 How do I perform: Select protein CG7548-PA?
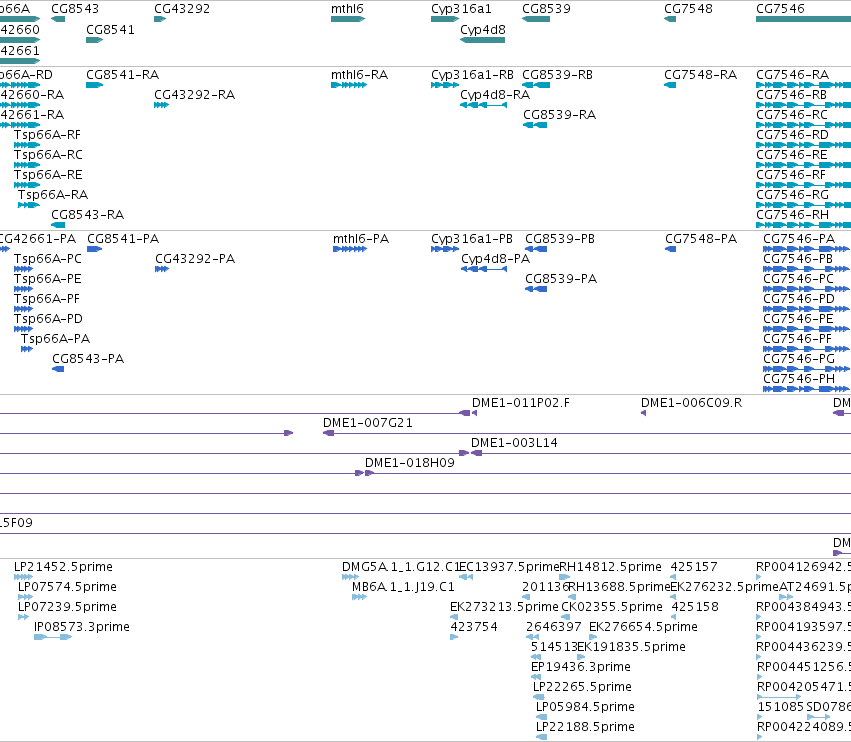pyautogui.click(x=701, y=239)
